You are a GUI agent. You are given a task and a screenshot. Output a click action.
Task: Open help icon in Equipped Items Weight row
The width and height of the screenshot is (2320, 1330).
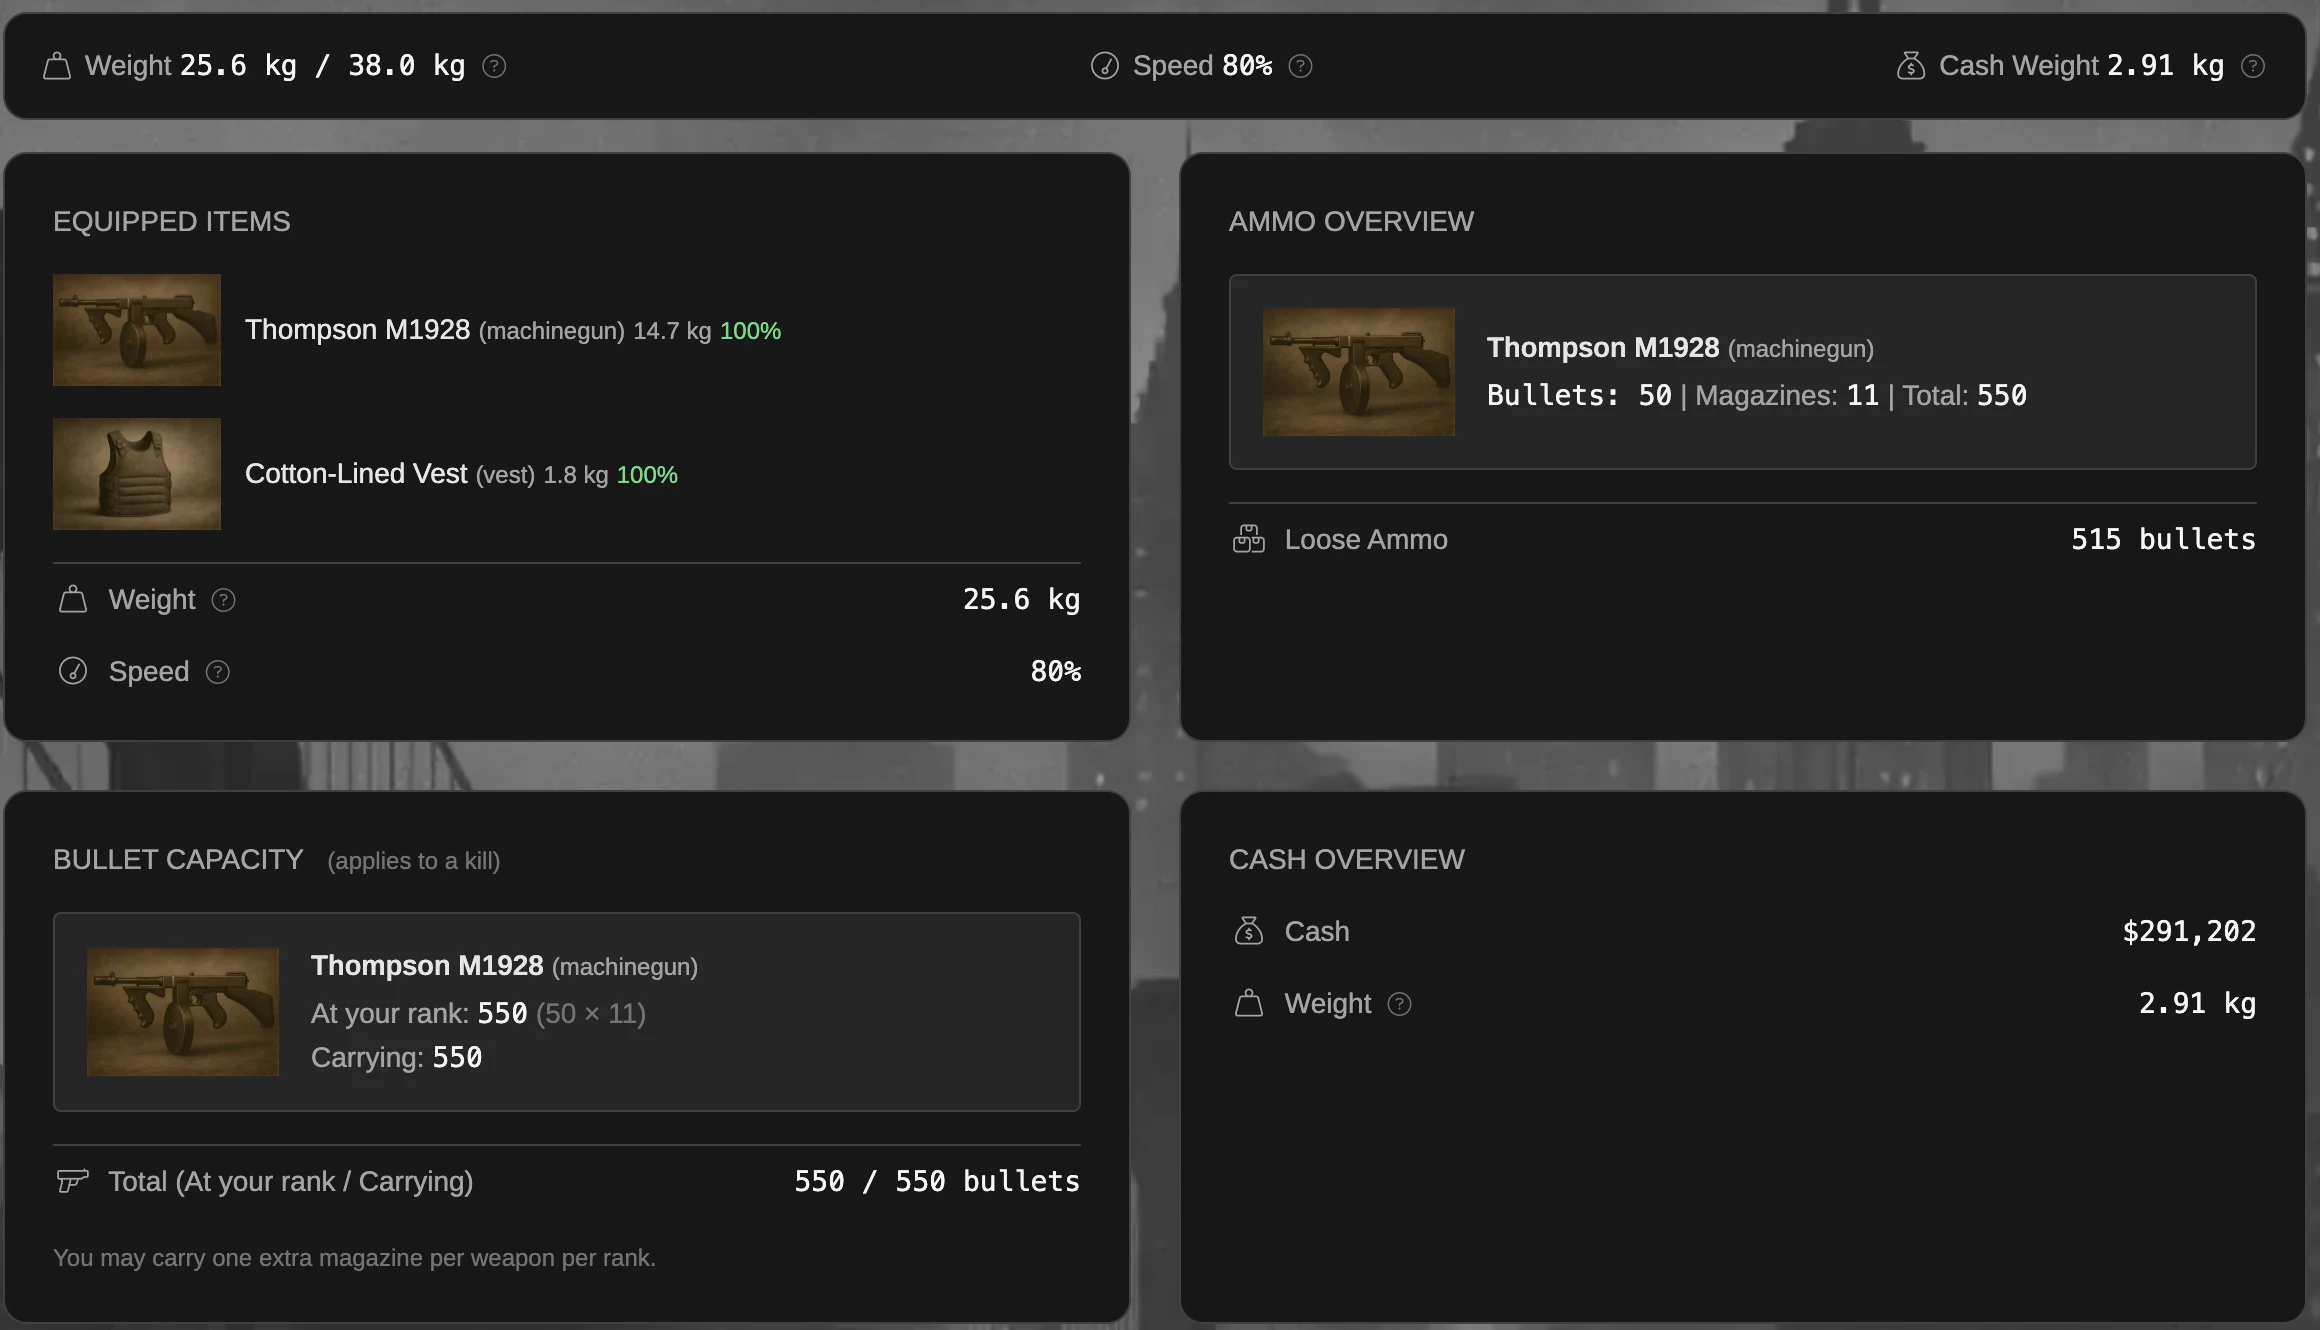[223, 600]
